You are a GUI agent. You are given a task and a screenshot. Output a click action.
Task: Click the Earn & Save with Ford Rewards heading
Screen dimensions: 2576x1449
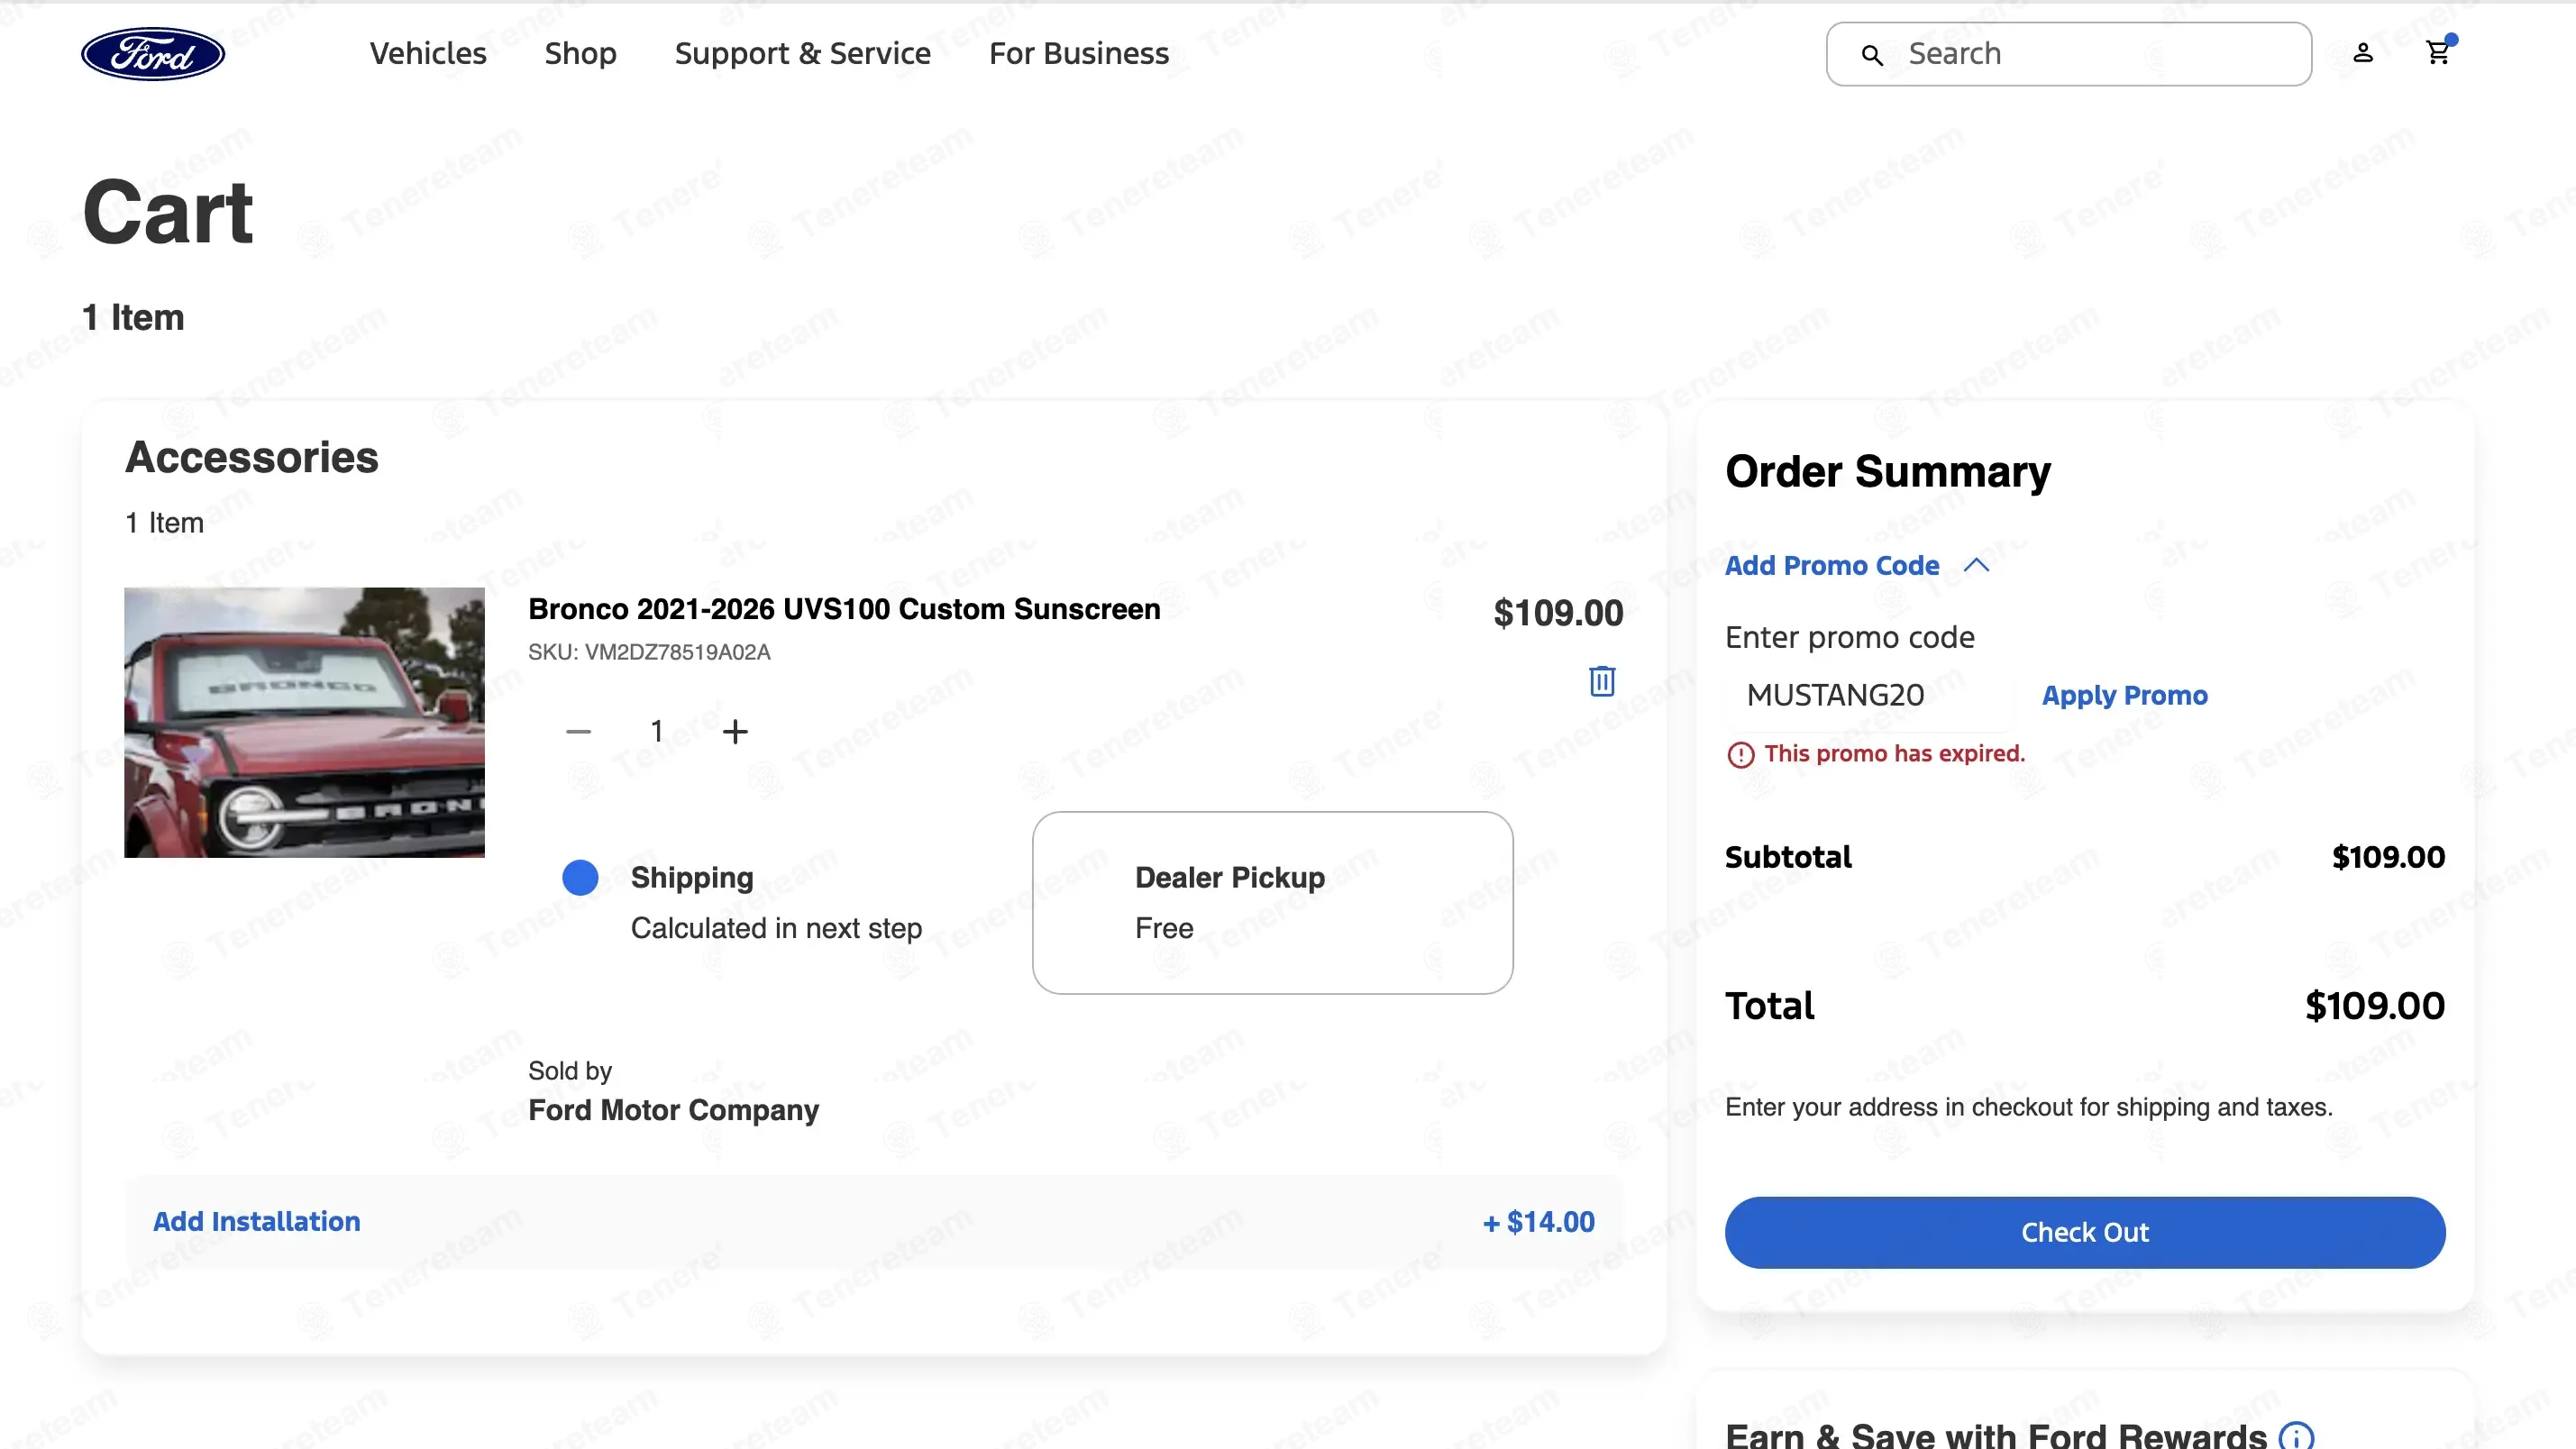[1995, 1436]
